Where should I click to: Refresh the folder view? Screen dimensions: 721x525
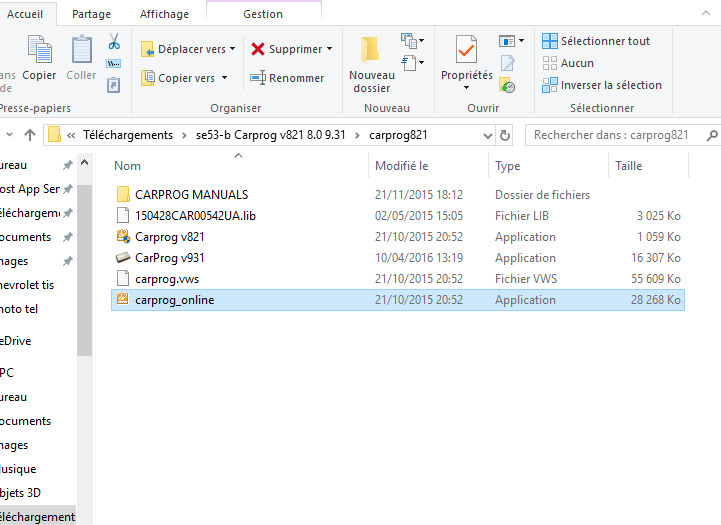[x=505, y=136]
